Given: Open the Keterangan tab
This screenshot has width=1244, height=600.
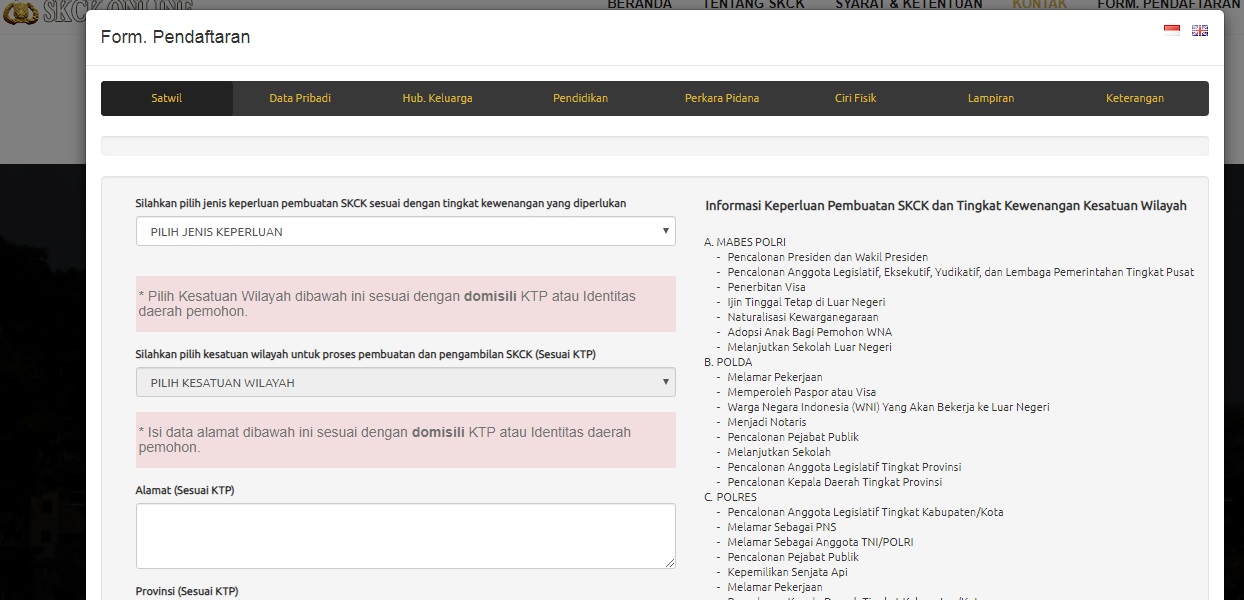Looking at the screenshot, I should [x=1135, y=98].
